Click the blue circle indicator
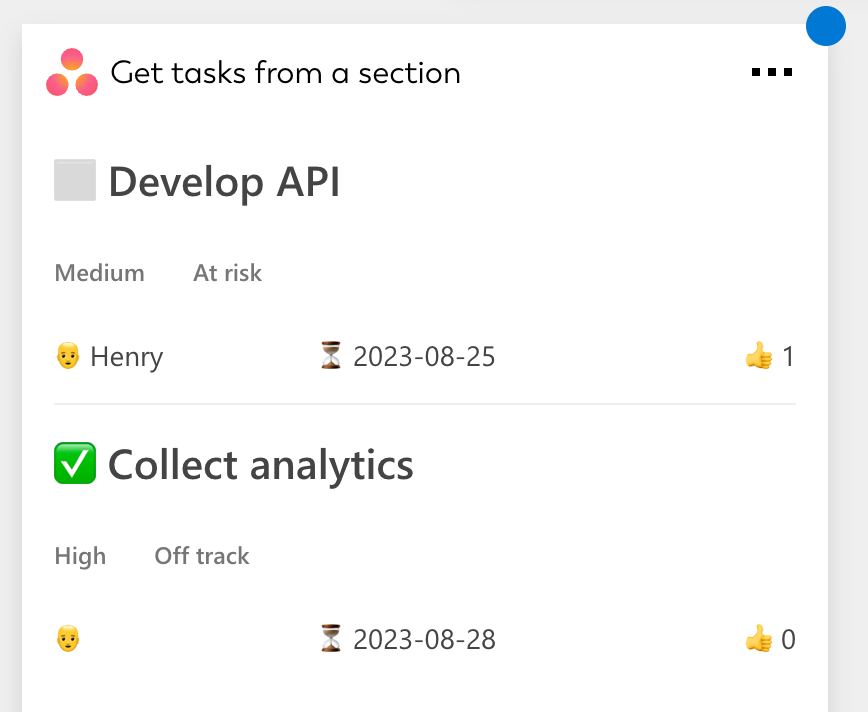The image size is (868, 712). point(826,26)
